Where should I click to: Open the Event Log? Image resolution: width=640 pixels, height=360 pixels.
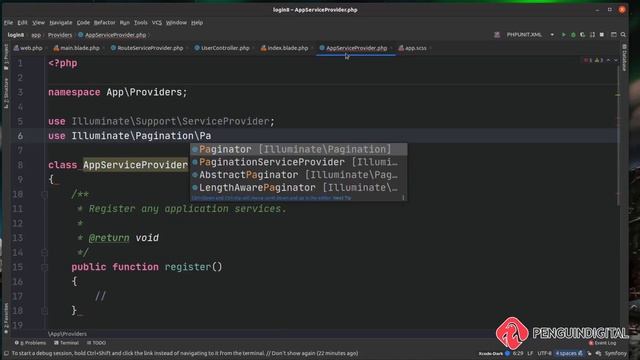point(602,343)
